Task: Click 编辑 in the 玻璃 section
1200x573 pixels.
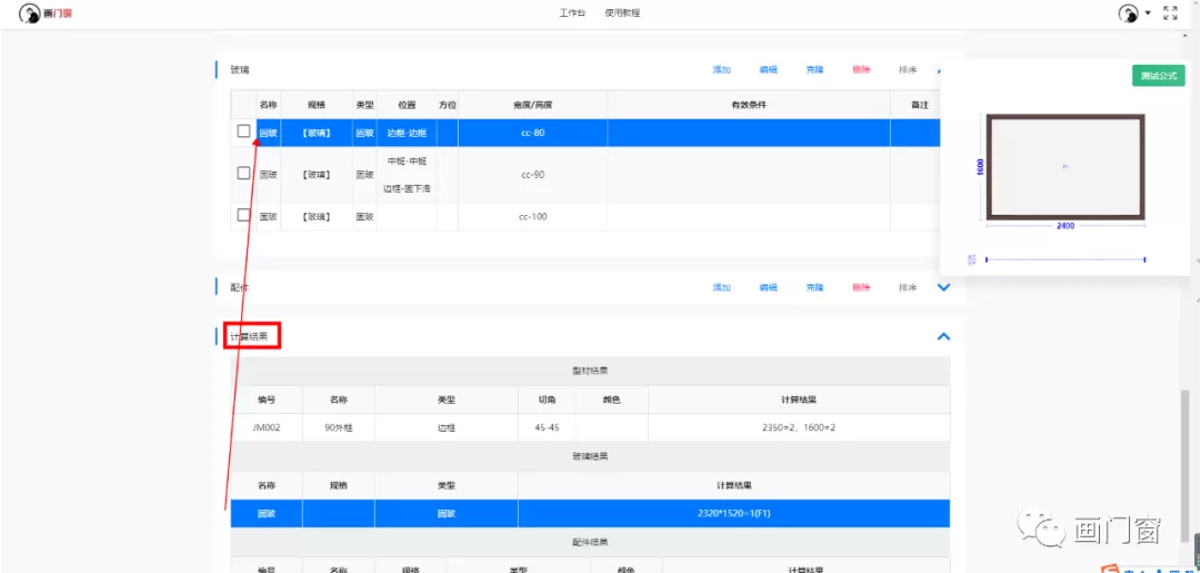Action: point(768,70)
